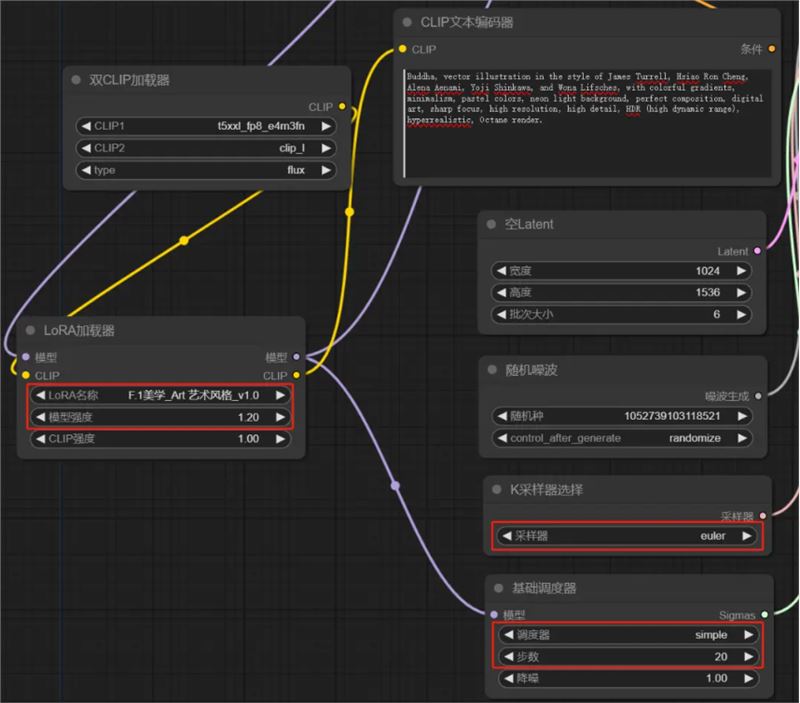Select the next control_after_generate option arrow
This screenshot has width=800, height=703.
(x=742, y=438)
